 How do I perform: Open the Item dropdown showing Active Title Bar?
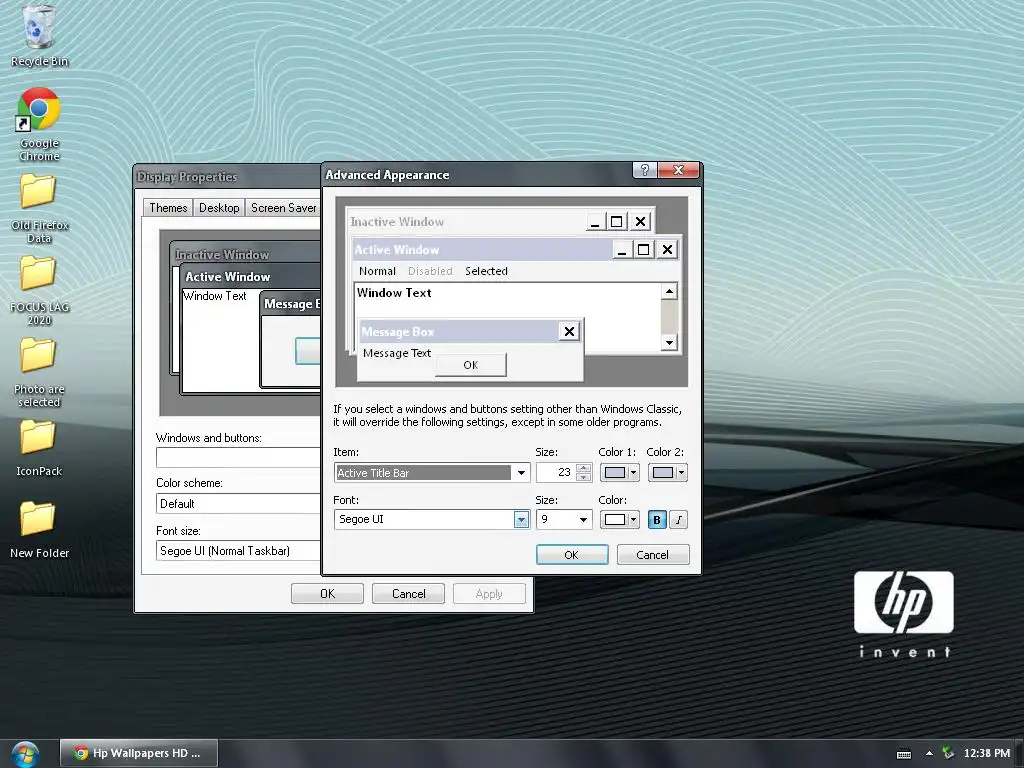click(432, 473)
